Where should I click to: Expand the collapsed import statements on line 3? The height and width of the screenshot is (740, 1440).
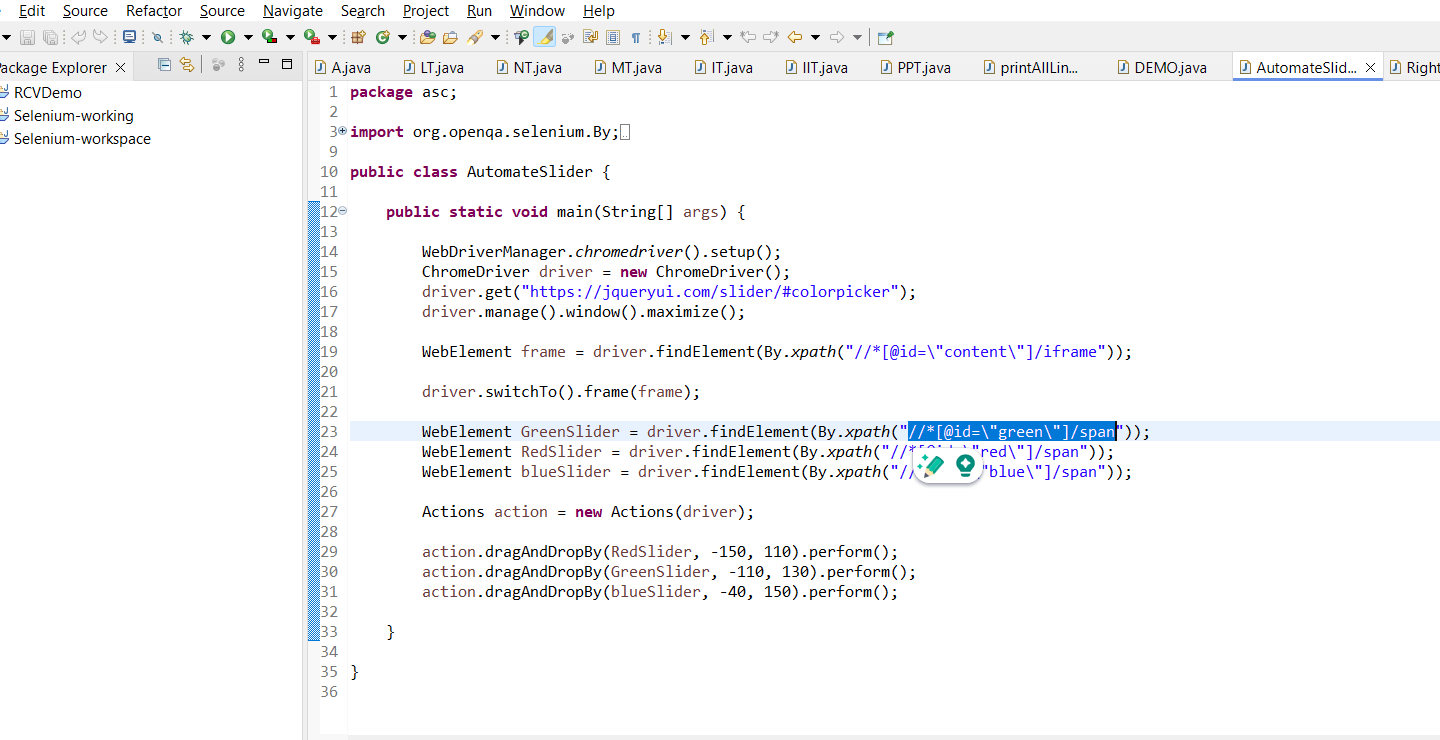(x=341, y=131)
